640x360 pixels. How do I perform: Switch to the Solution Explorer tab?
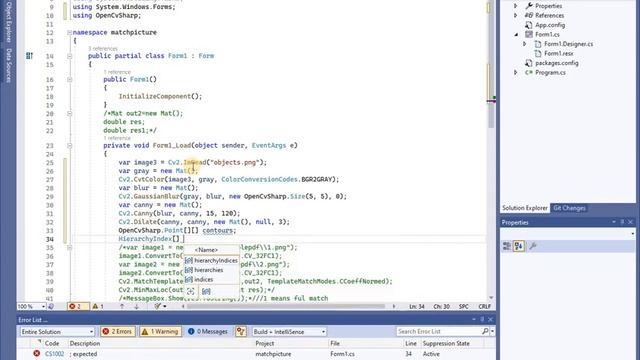[x=524, y=208]
